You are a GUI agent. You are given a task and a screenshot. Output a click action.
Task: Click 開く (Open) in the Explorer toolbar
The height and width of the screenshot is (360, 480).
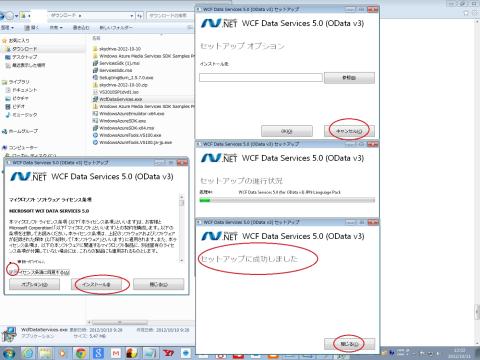coord(32,28)
